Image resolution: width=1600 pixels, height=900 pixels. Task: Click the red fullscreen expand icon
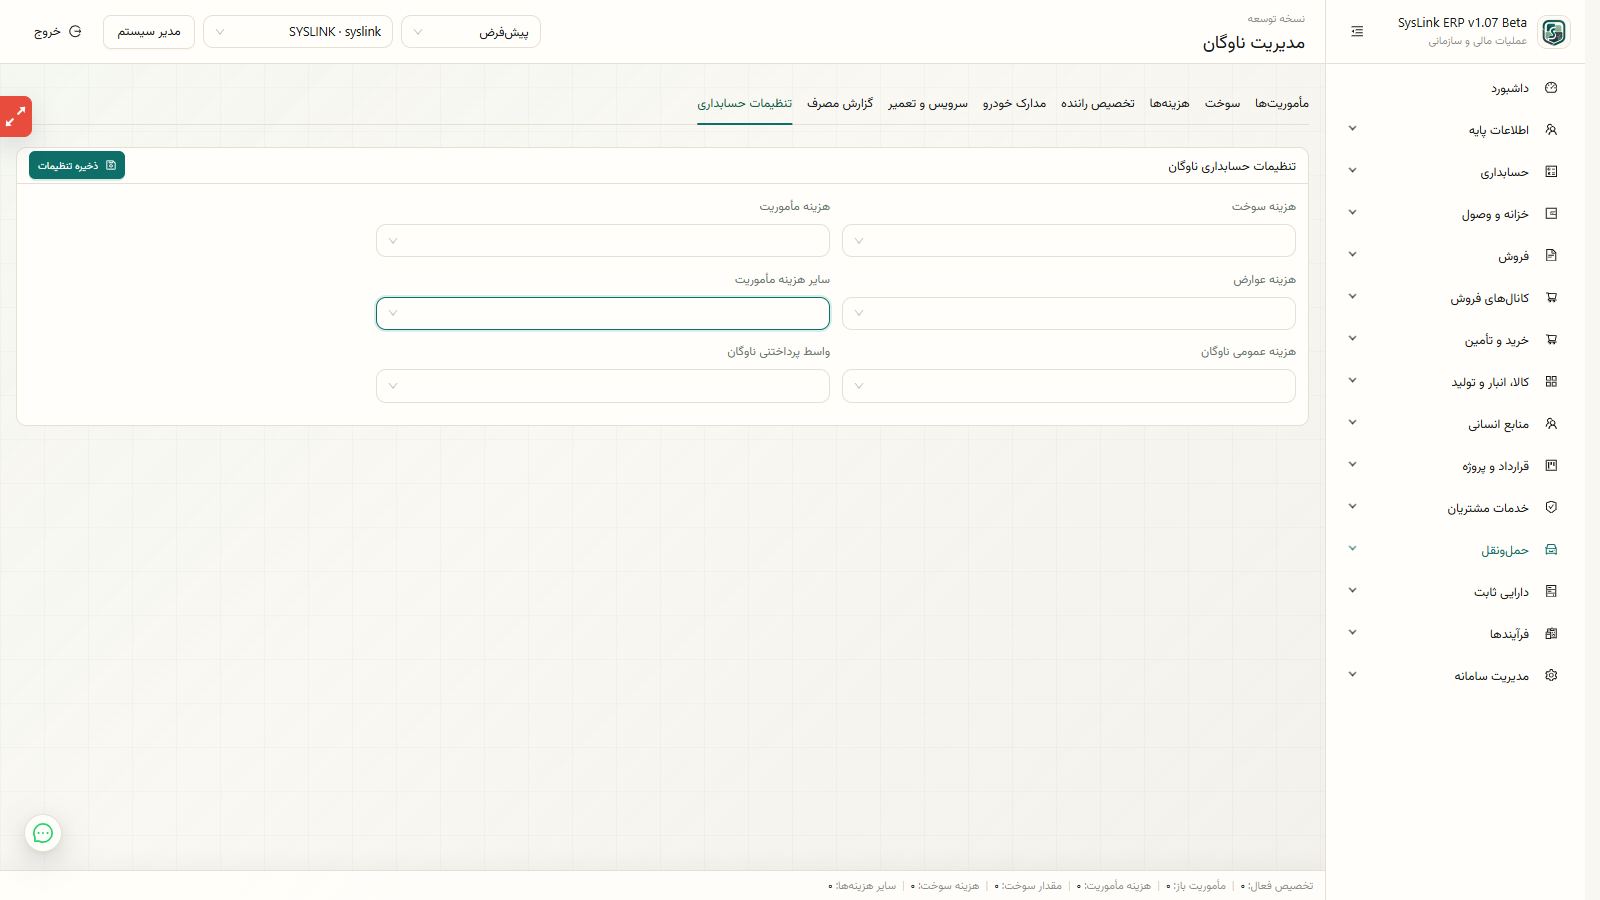click(15, 117)
